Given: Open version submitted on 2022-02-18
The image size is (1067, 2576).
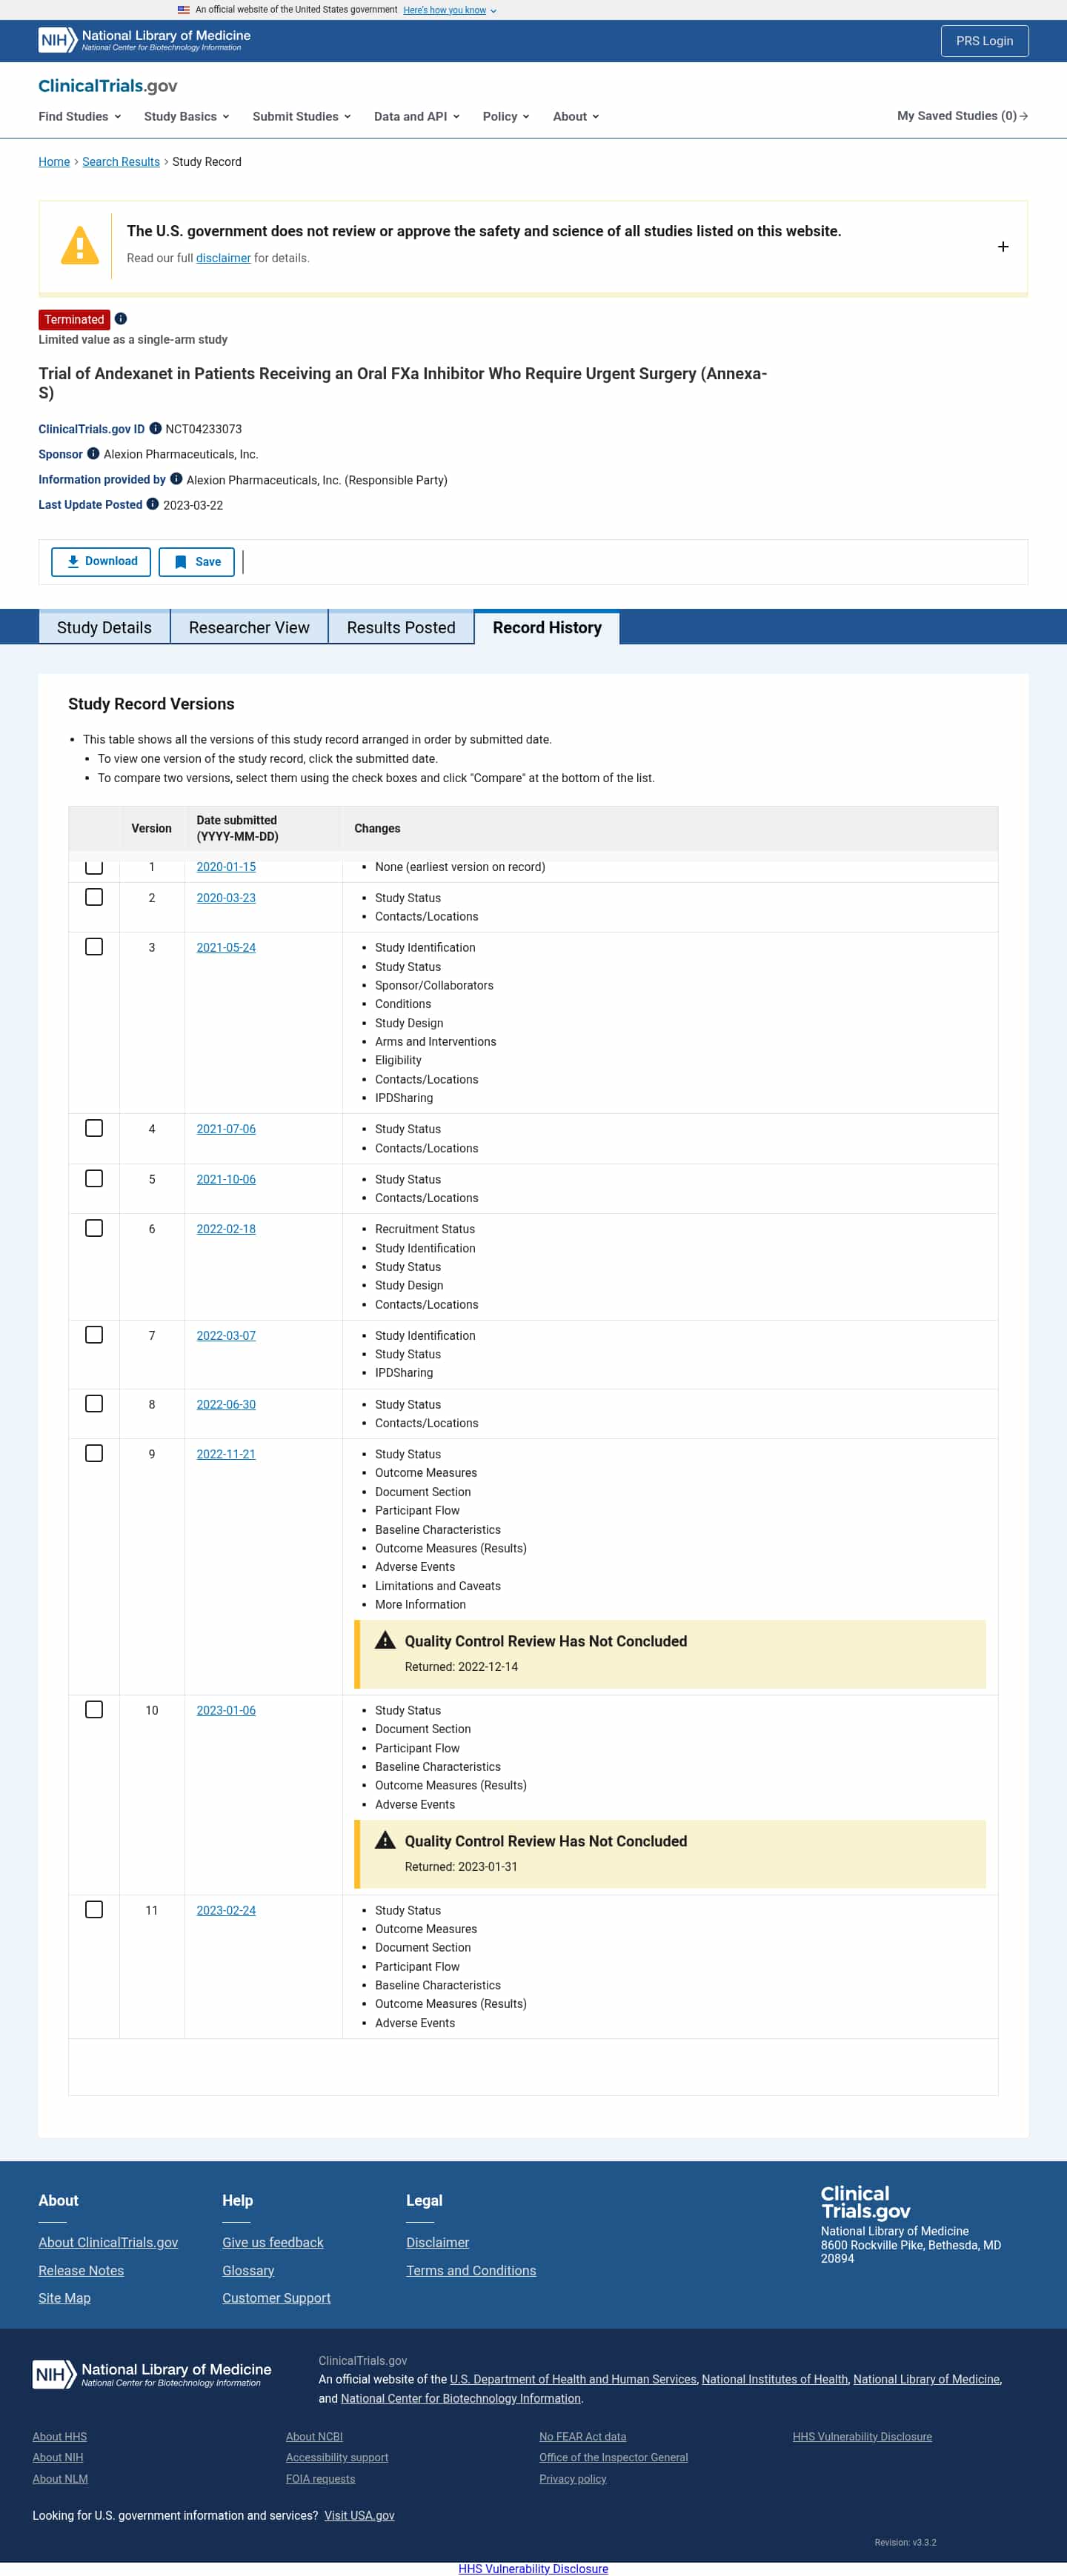Looking at the screenshot, I should pos(226,1229).
